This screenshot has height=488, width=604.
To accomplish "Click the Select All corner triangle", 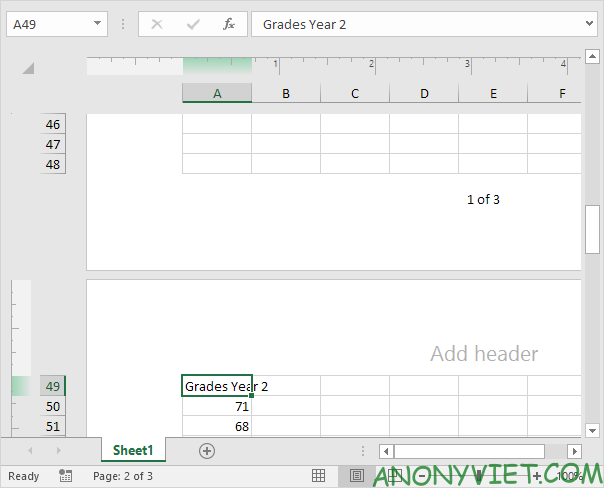I will click(x=28, y=68).
